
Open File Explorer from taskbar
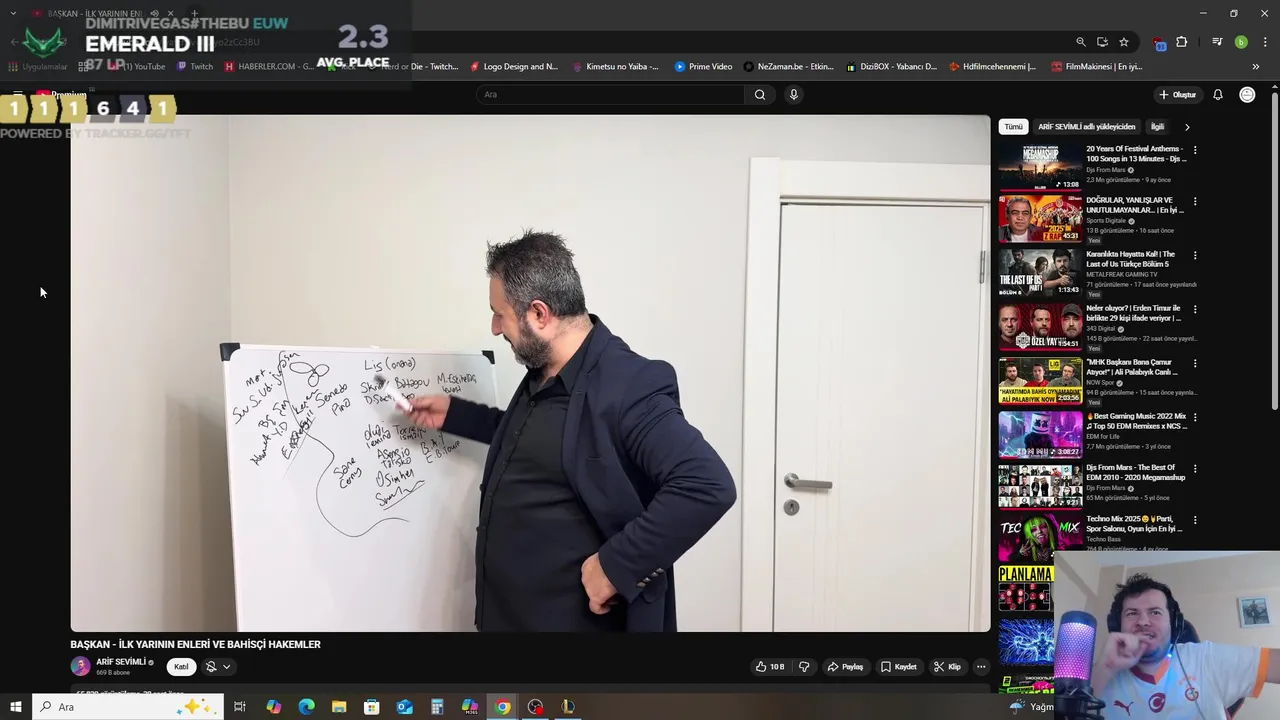(x=339, y=707)
